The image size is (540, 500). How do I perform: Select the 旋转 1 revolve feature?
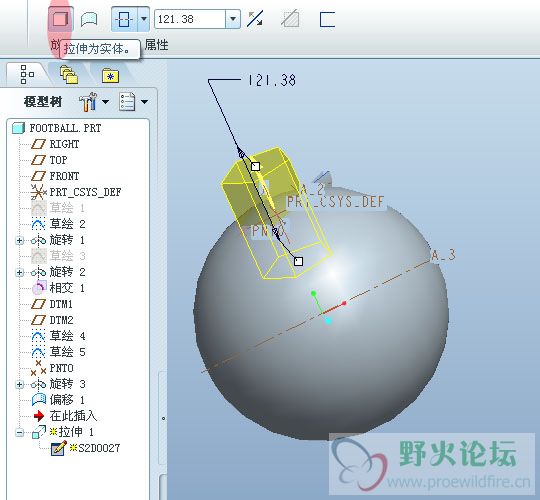[x=67, y=240]
